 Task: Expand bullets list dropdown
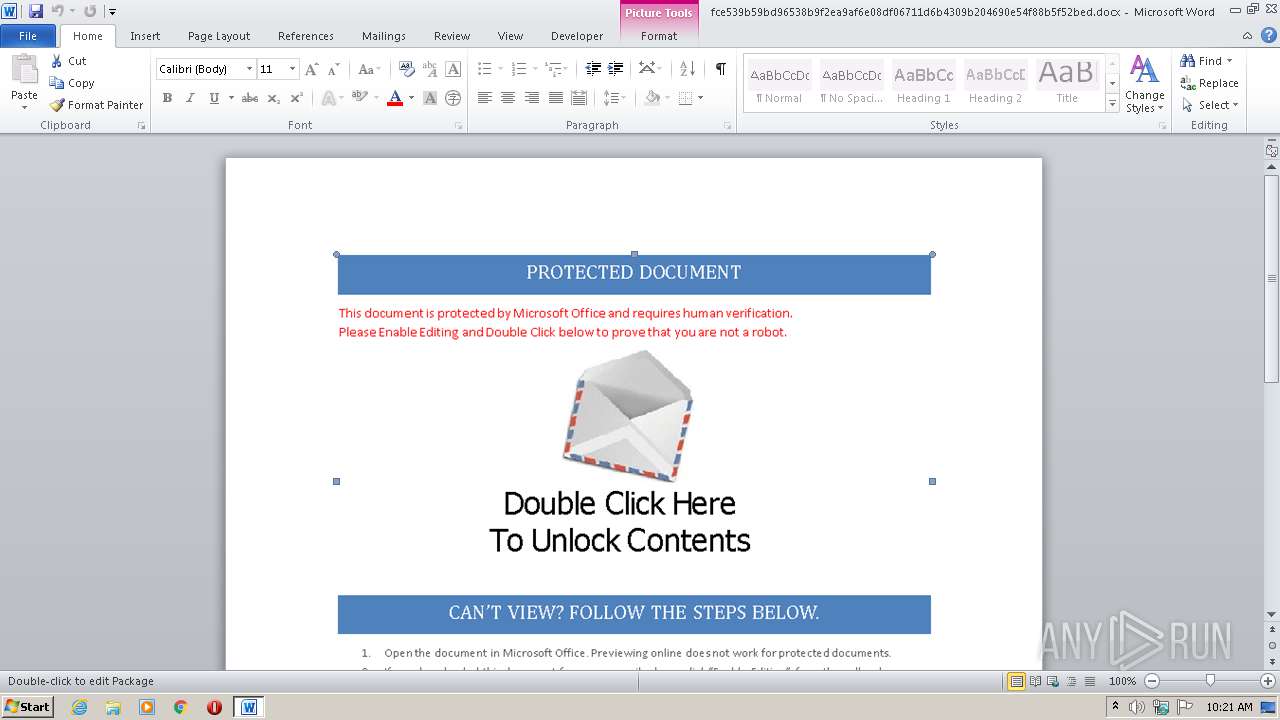point(501,69)
